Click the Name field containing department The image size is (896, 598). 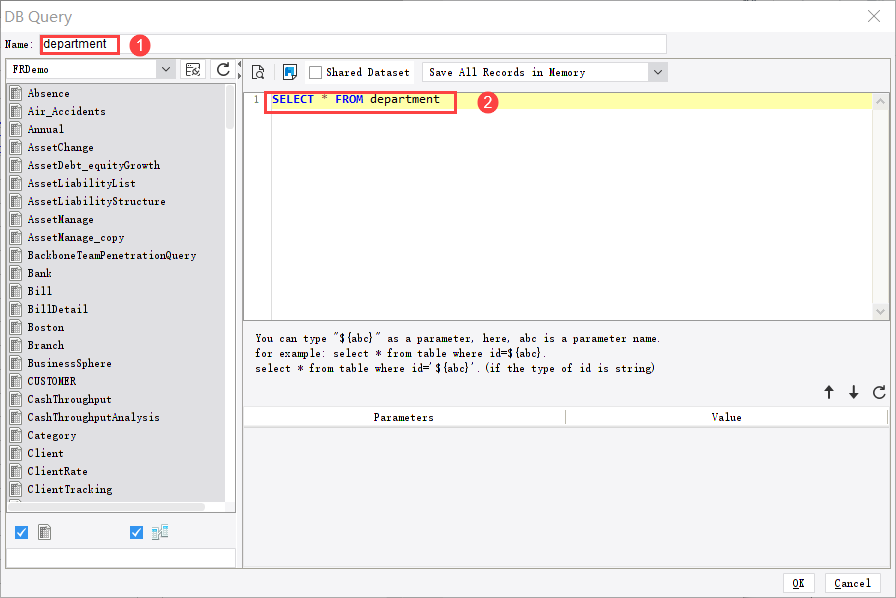click(x=79, y=44)
